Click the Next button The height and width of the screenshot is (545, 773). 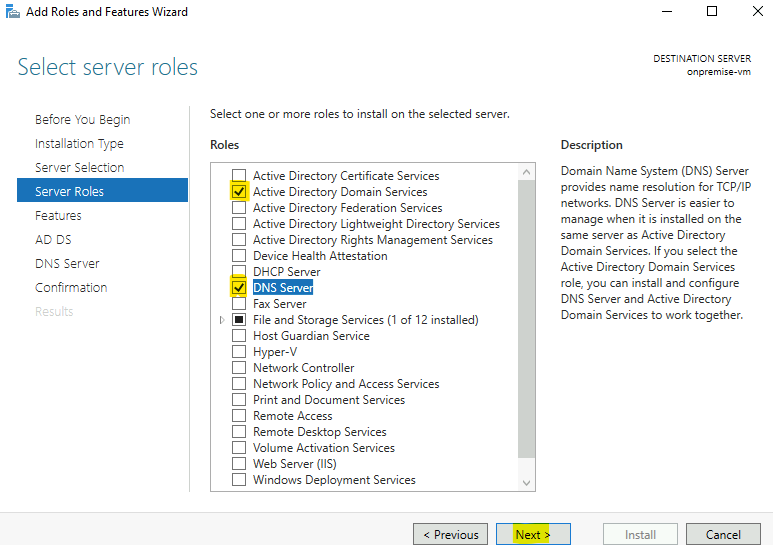533,535
